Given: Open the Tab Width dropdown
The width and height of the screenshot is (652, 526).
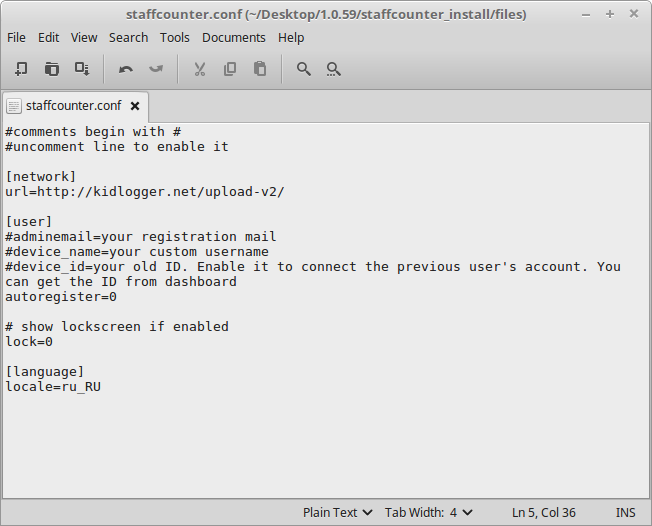Looking at the screenshot, I should [x=428, y=513].
